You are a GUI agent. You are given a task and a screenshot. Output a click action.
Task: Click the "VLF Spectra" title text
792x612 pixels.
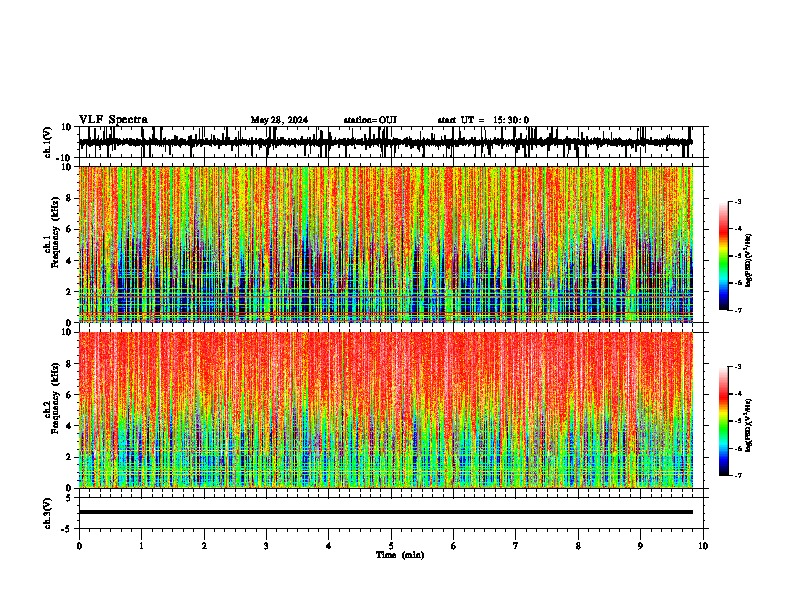[x=113, y=120]
